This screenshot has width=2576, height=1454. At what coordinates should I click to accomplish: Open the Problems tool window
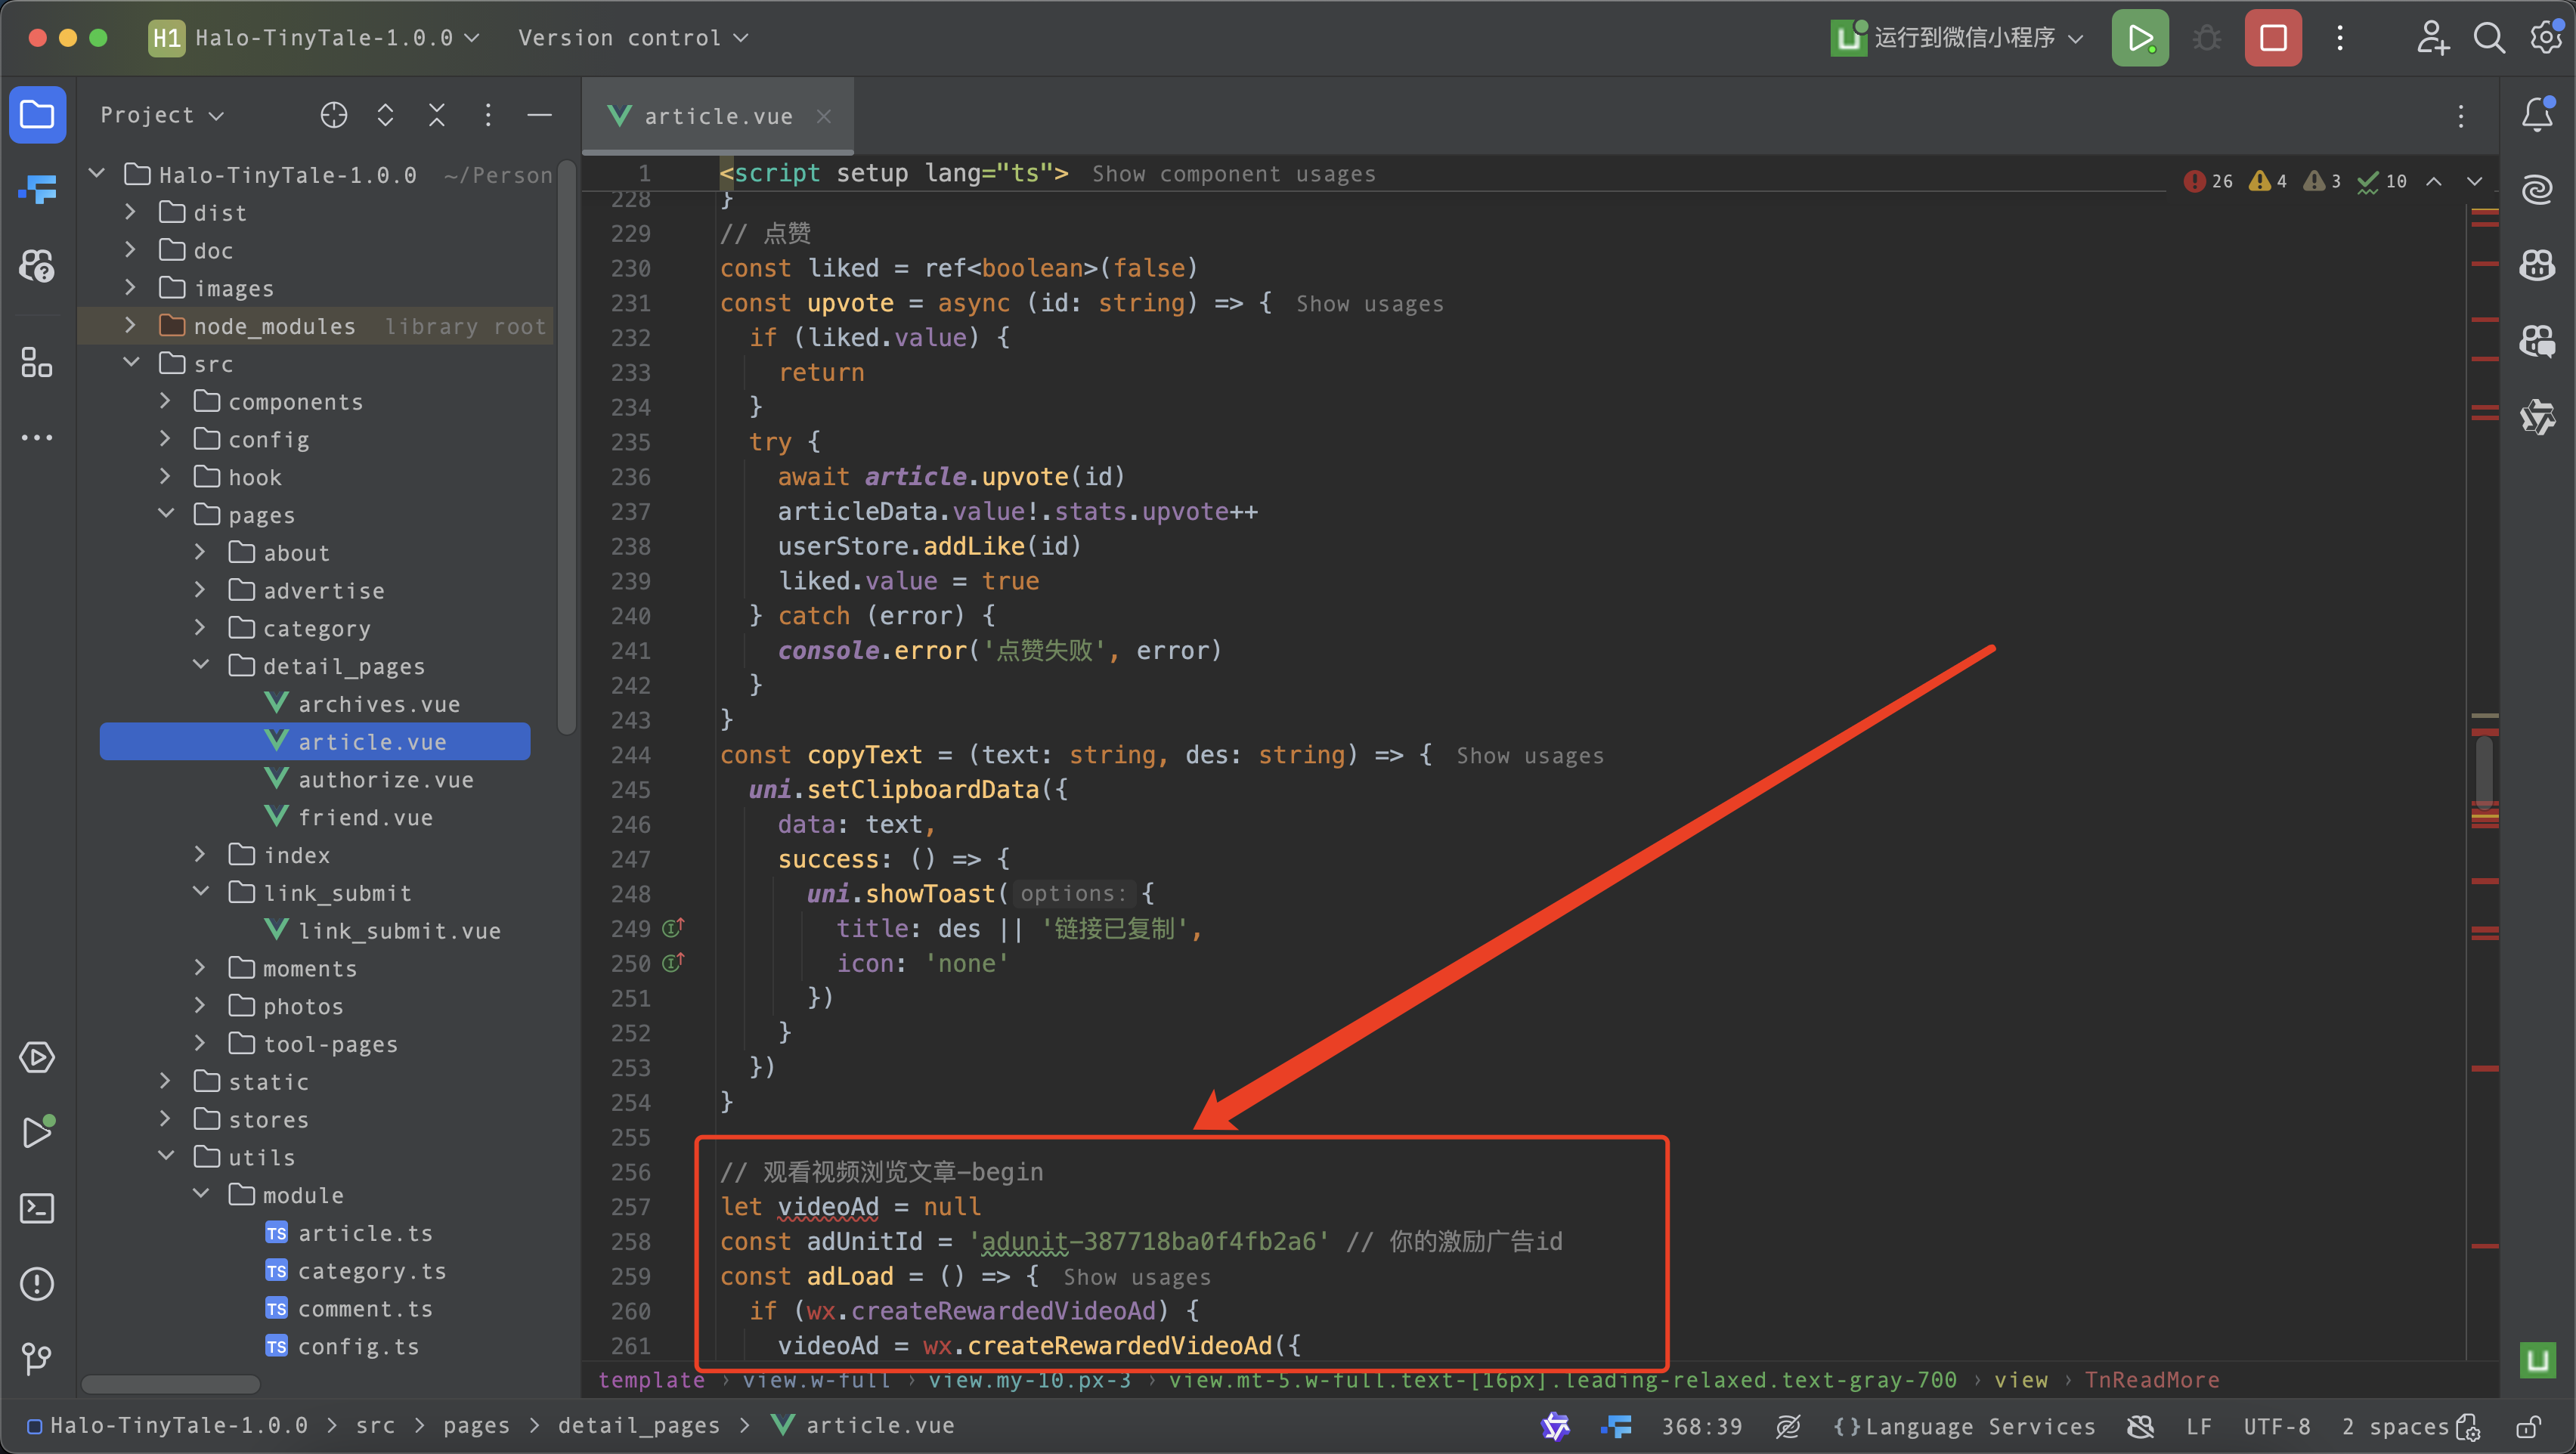coord(37,1283)
